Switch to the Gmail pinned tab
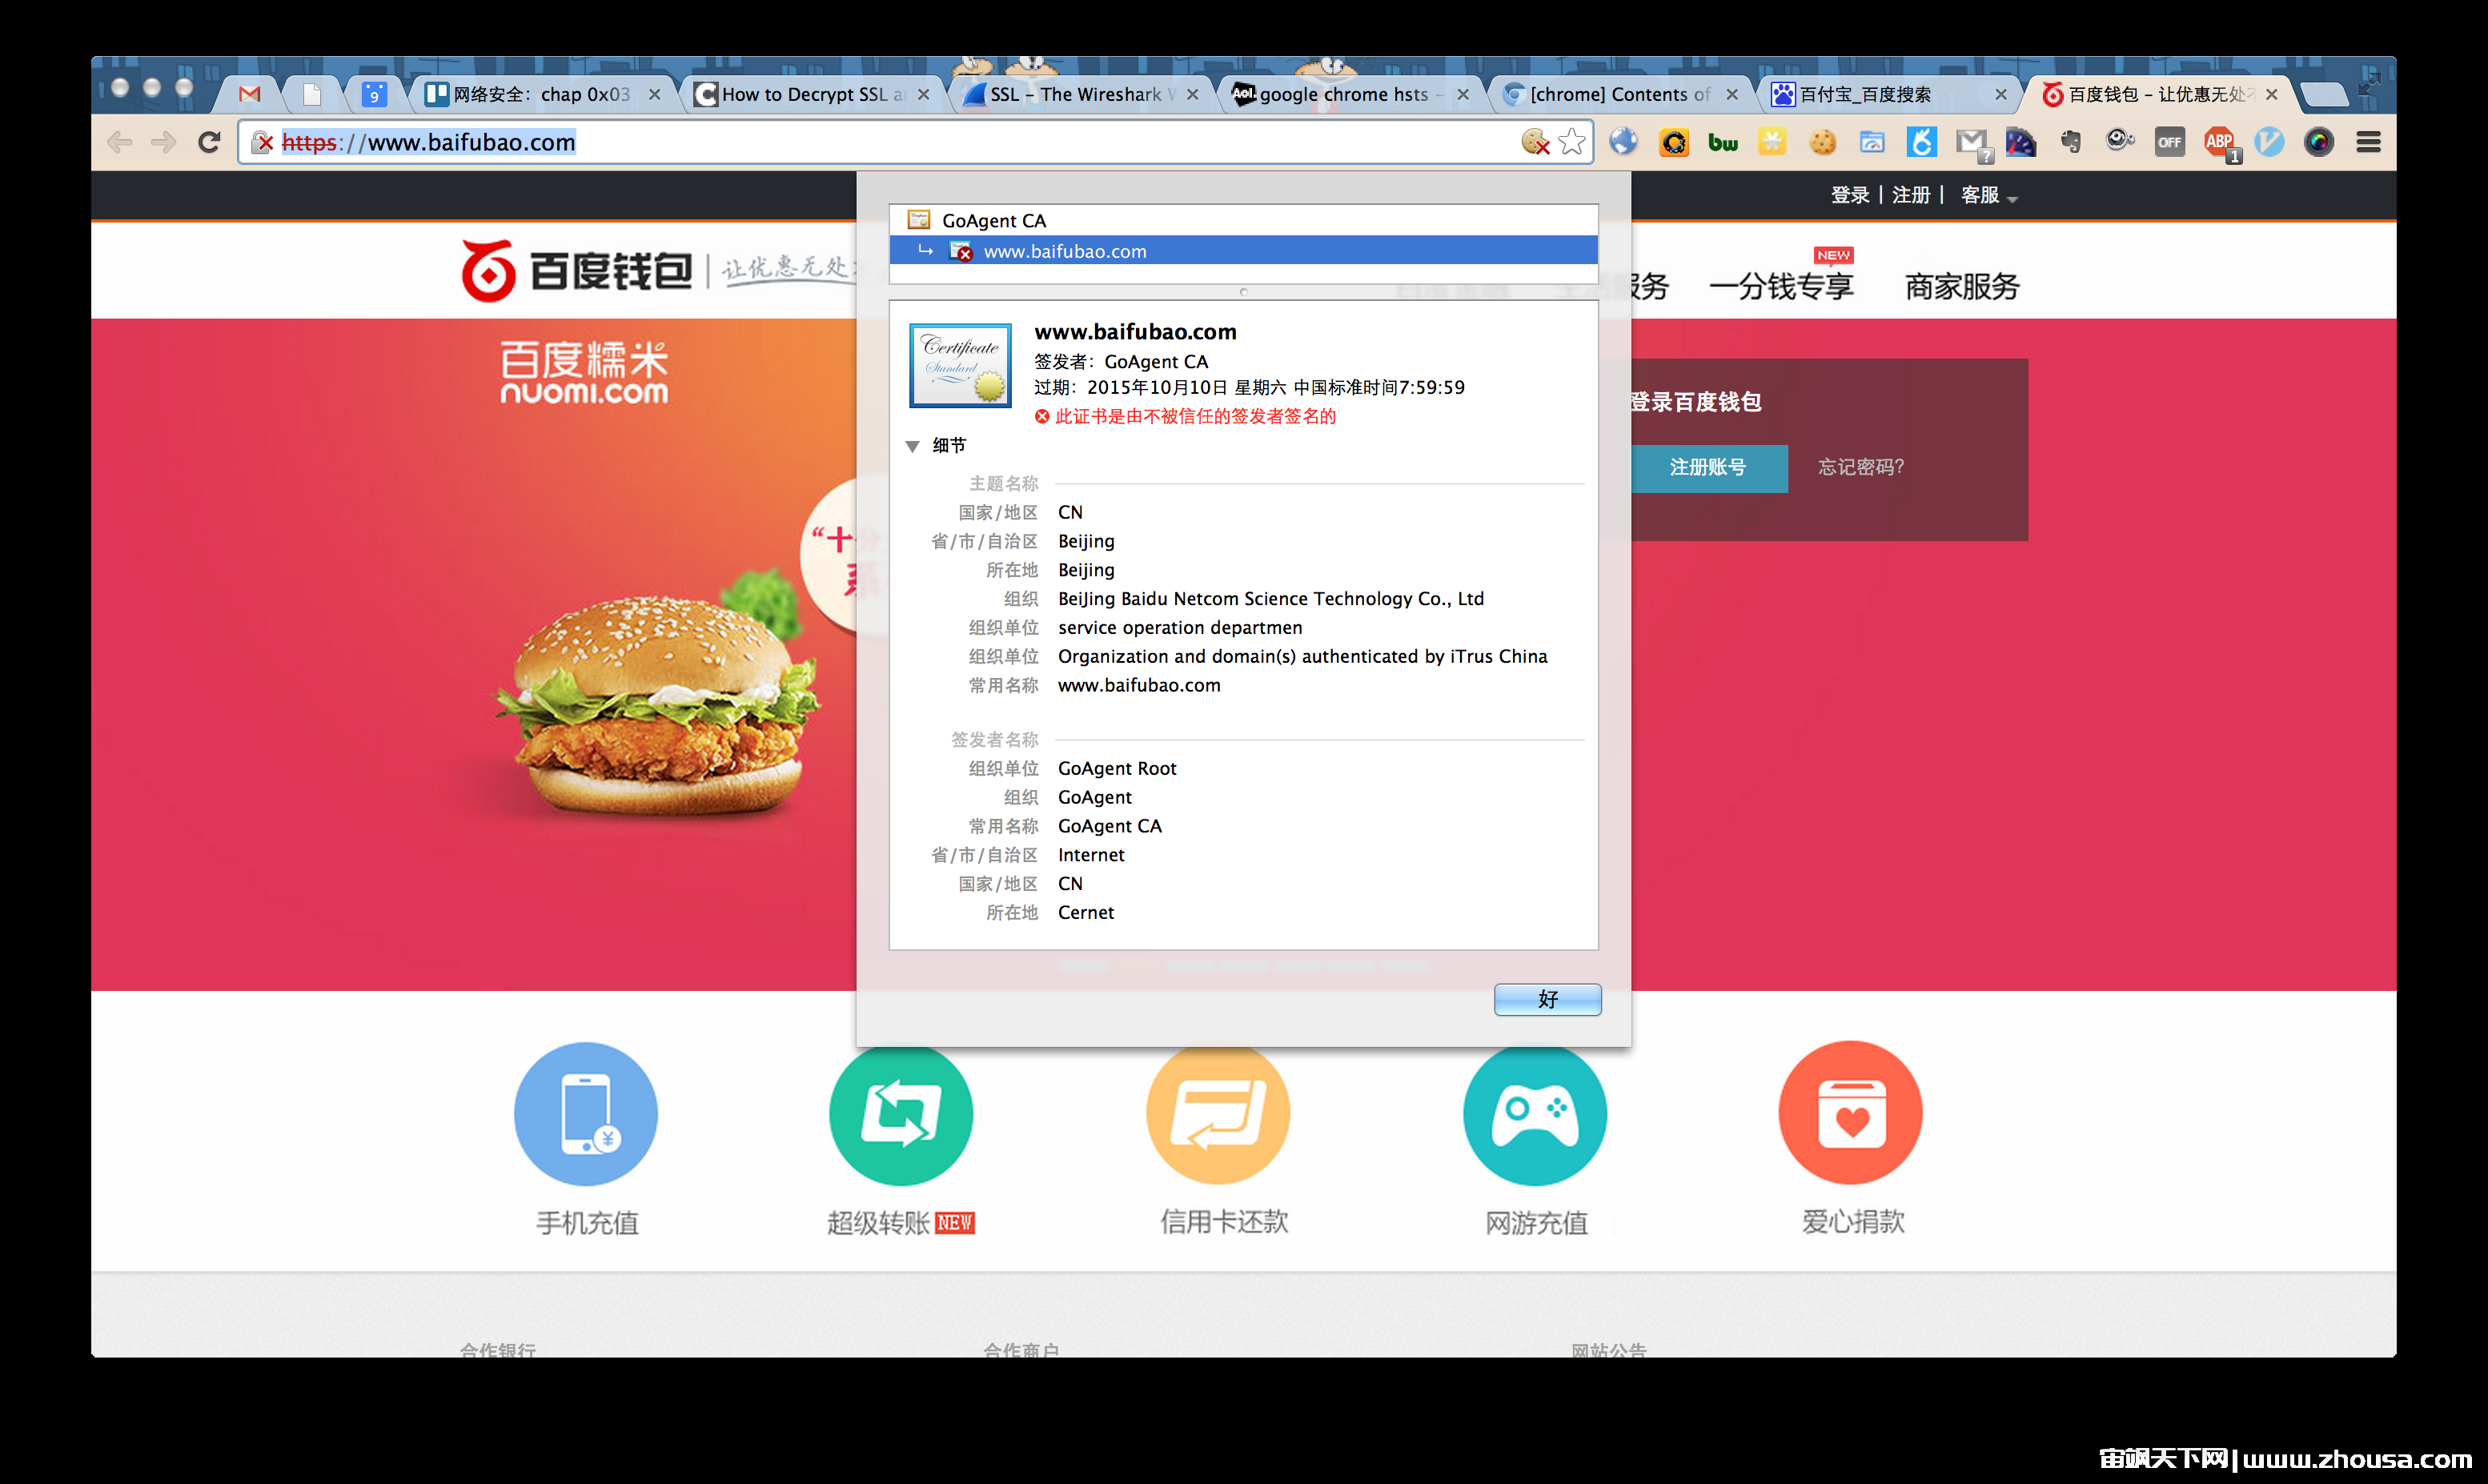 (250, 94)
